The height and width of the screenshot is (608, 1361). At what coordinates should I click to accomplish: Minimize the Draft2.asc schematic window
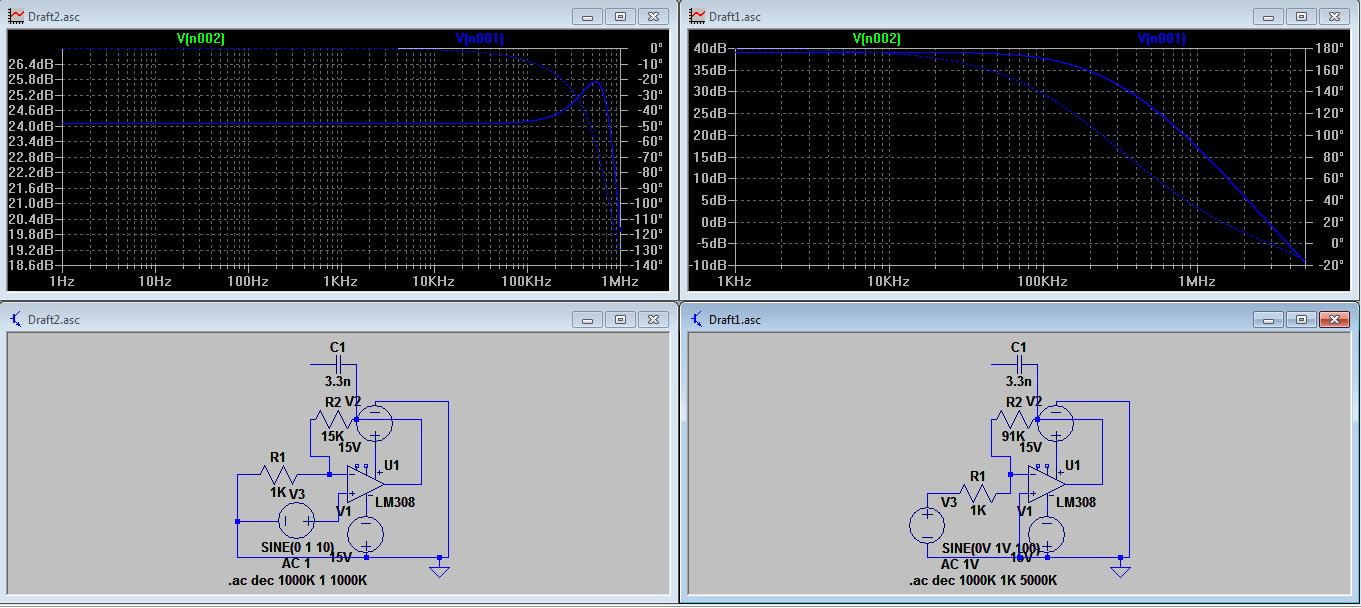[x=586, y=319]
